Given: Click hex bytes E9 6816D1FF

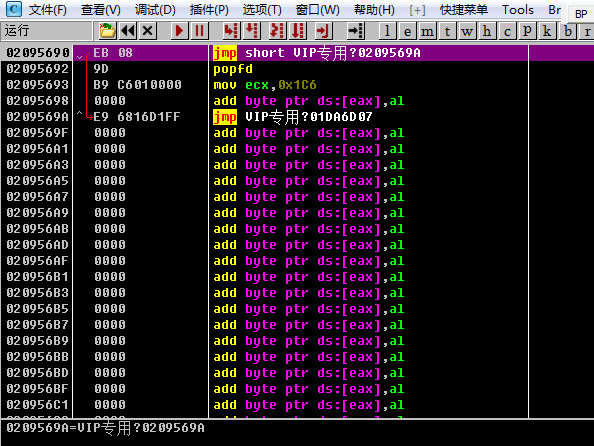Looking at the screenshot, I should coord(137,117).
